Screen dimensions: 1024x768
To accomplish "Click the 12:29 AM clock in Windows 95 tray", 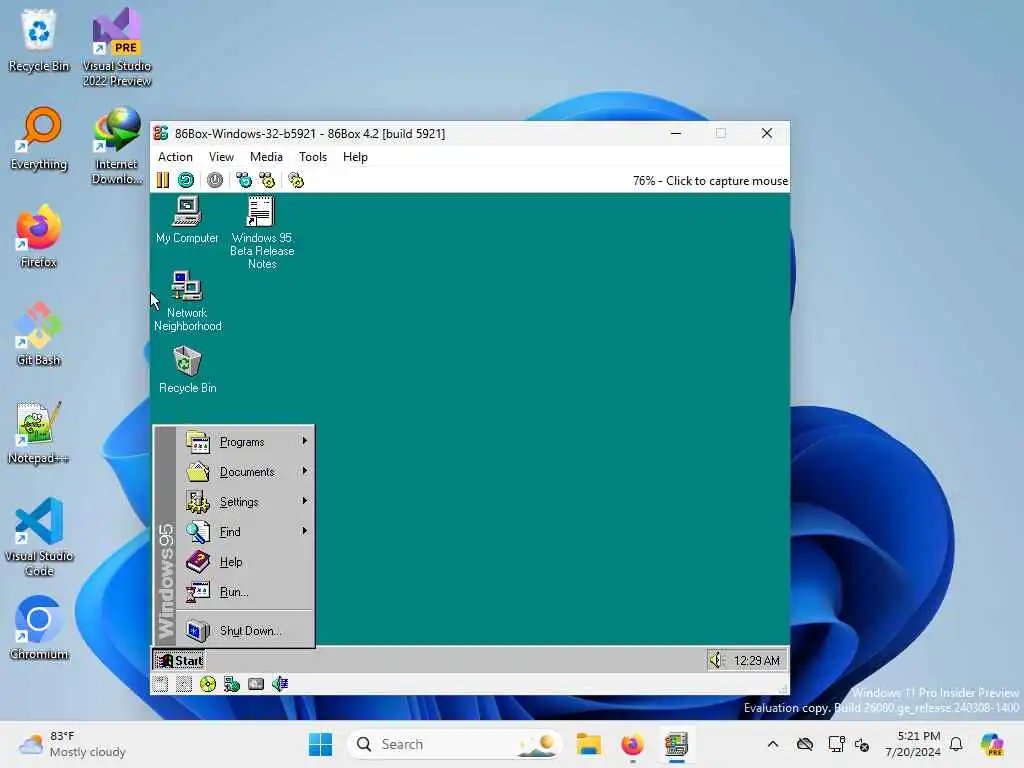I will click(756, 661).
